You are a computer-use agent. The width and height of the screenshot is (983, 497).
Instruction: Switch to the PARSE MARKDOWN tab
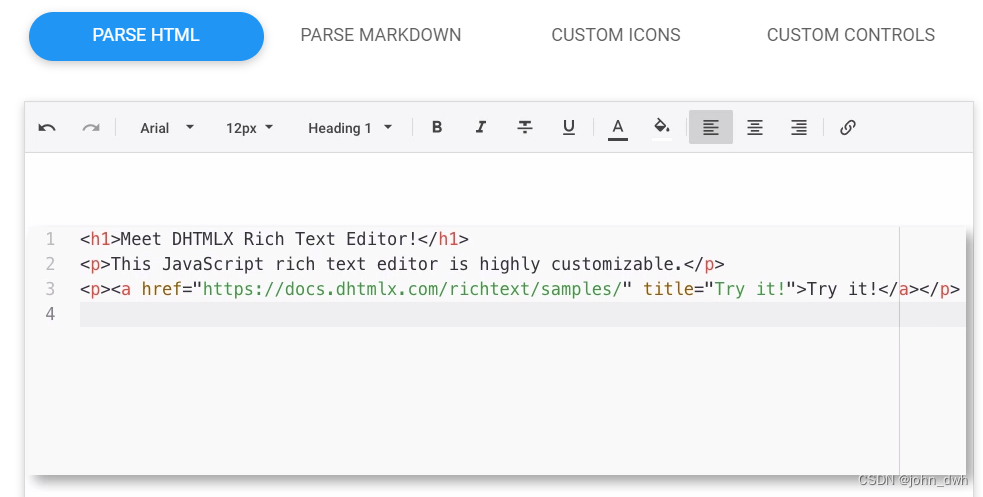point(381,35)
